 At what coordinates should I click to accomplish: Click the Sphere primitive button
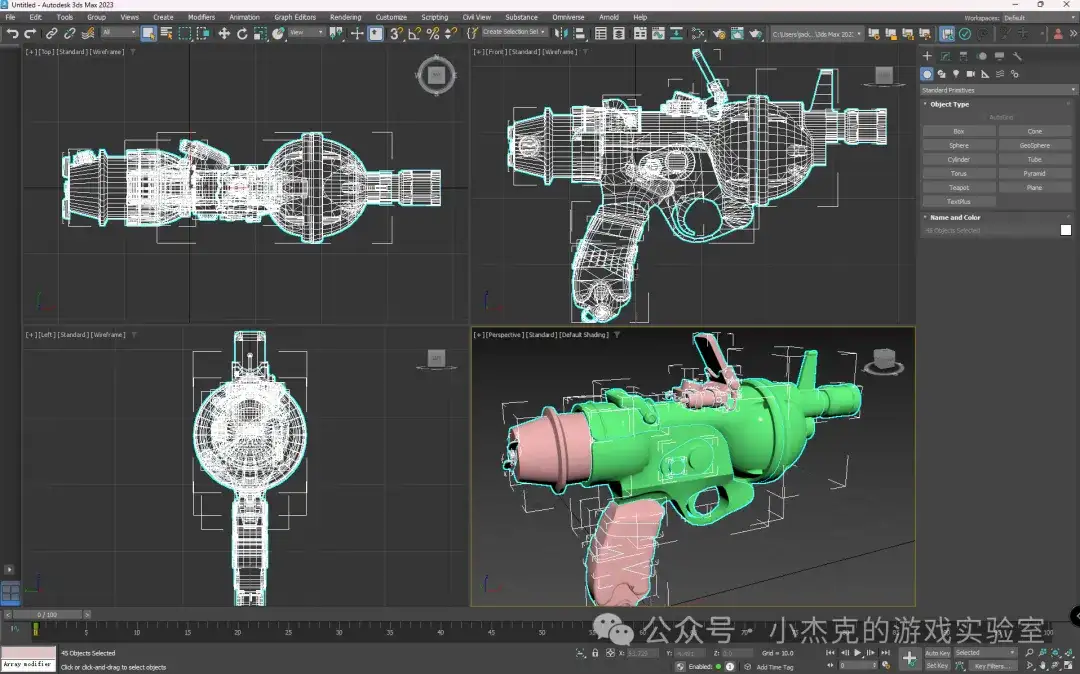pos(958,145)
